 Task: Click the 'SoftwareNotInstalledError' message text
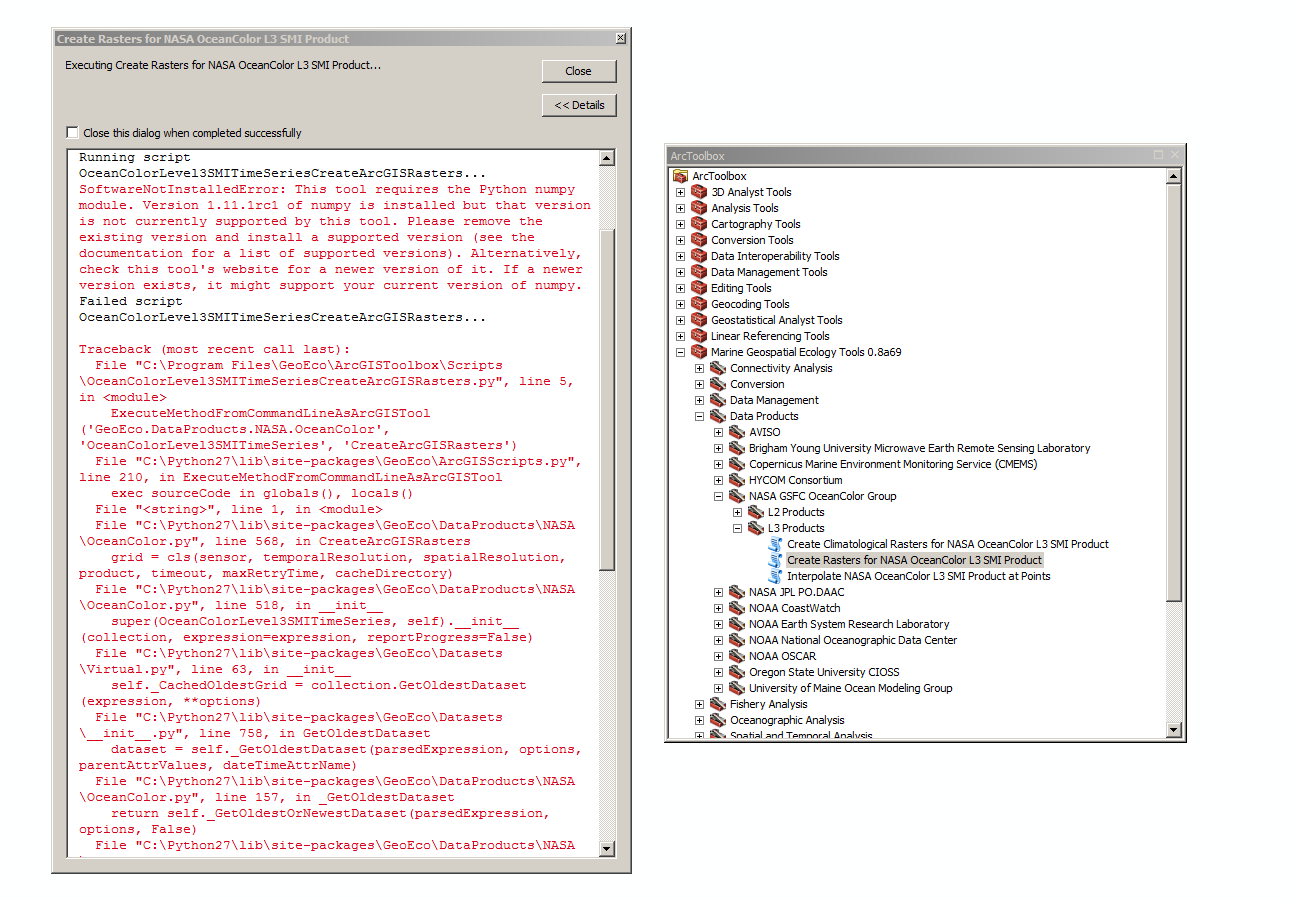click(x=335, y=237)
